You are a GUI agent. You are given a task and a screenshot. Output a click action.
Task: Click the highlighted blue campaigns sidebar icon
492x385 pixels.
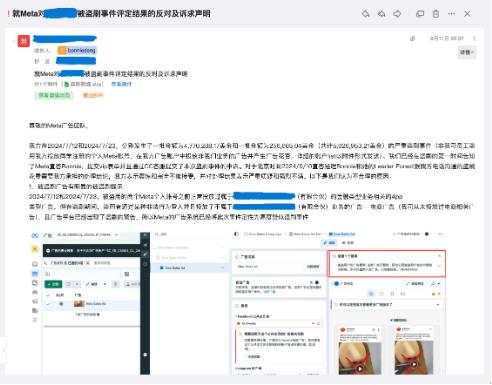(35, 274)
